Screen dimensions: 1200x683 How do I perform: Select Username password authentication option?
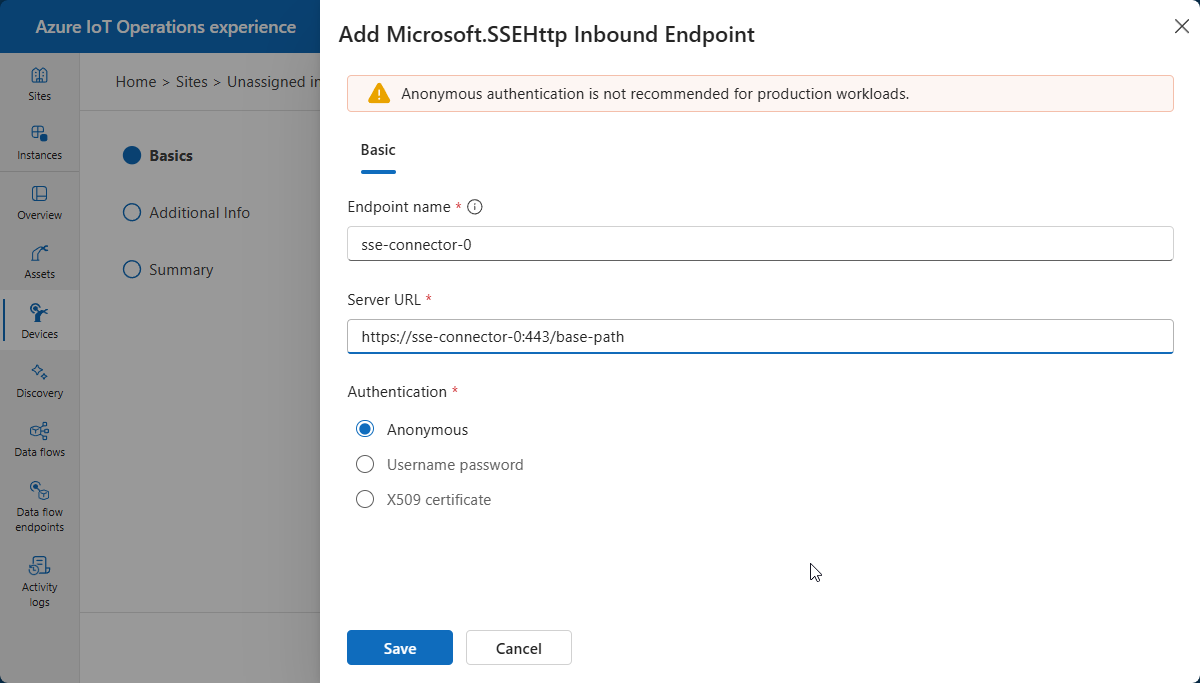[x=366, y=465]
